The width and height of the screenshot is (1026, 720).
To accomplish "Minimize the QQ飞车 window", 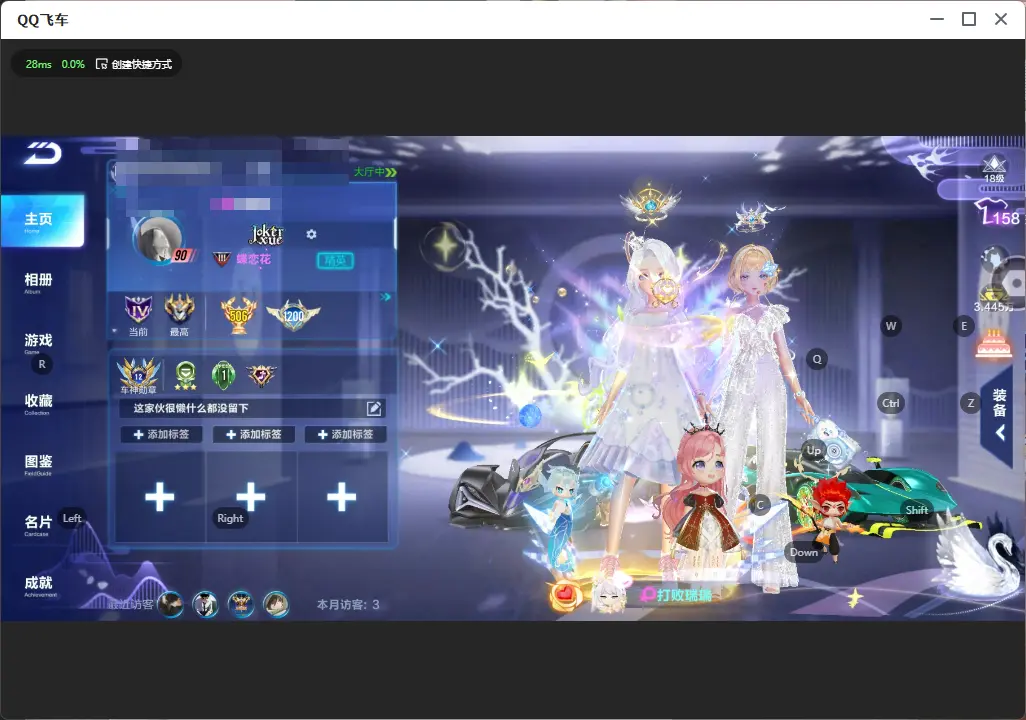I will (x=937, y=20).
